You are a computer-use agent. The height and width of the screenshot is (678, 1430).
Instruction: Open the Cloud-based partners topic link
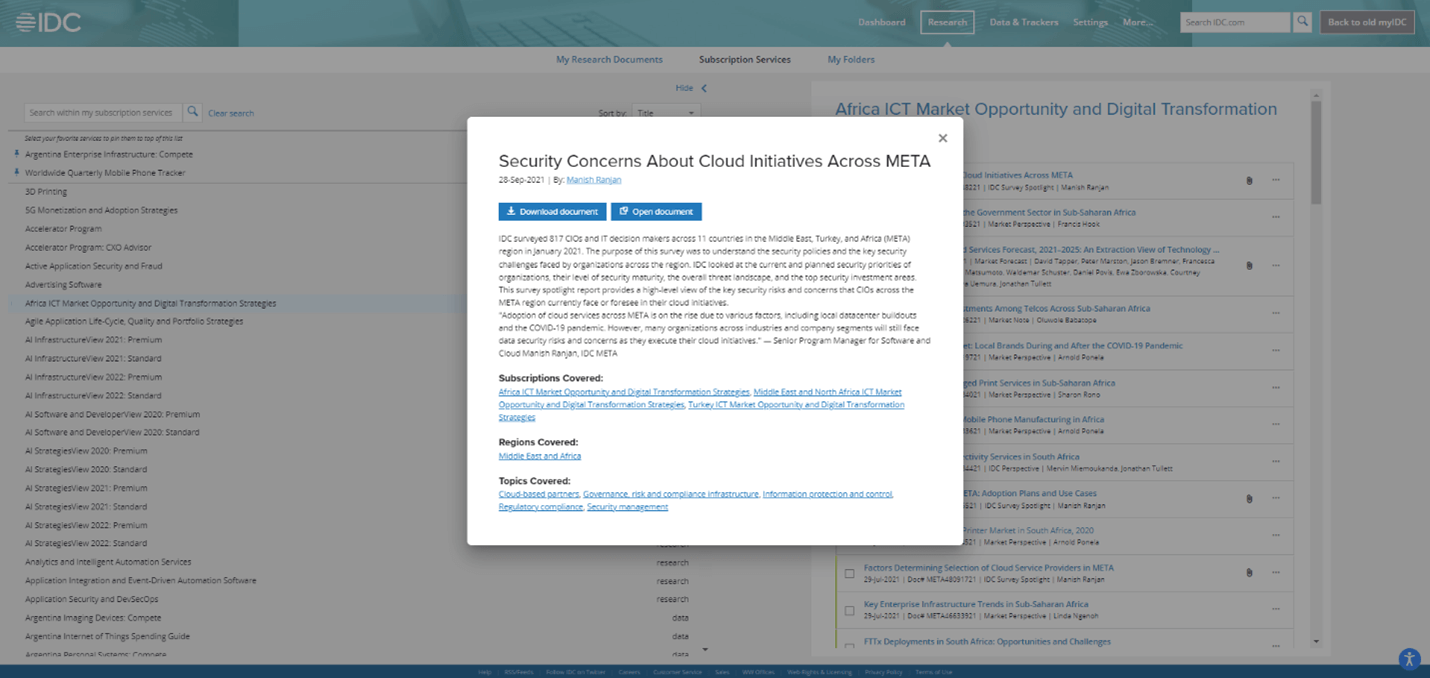[x=539, y=494]
